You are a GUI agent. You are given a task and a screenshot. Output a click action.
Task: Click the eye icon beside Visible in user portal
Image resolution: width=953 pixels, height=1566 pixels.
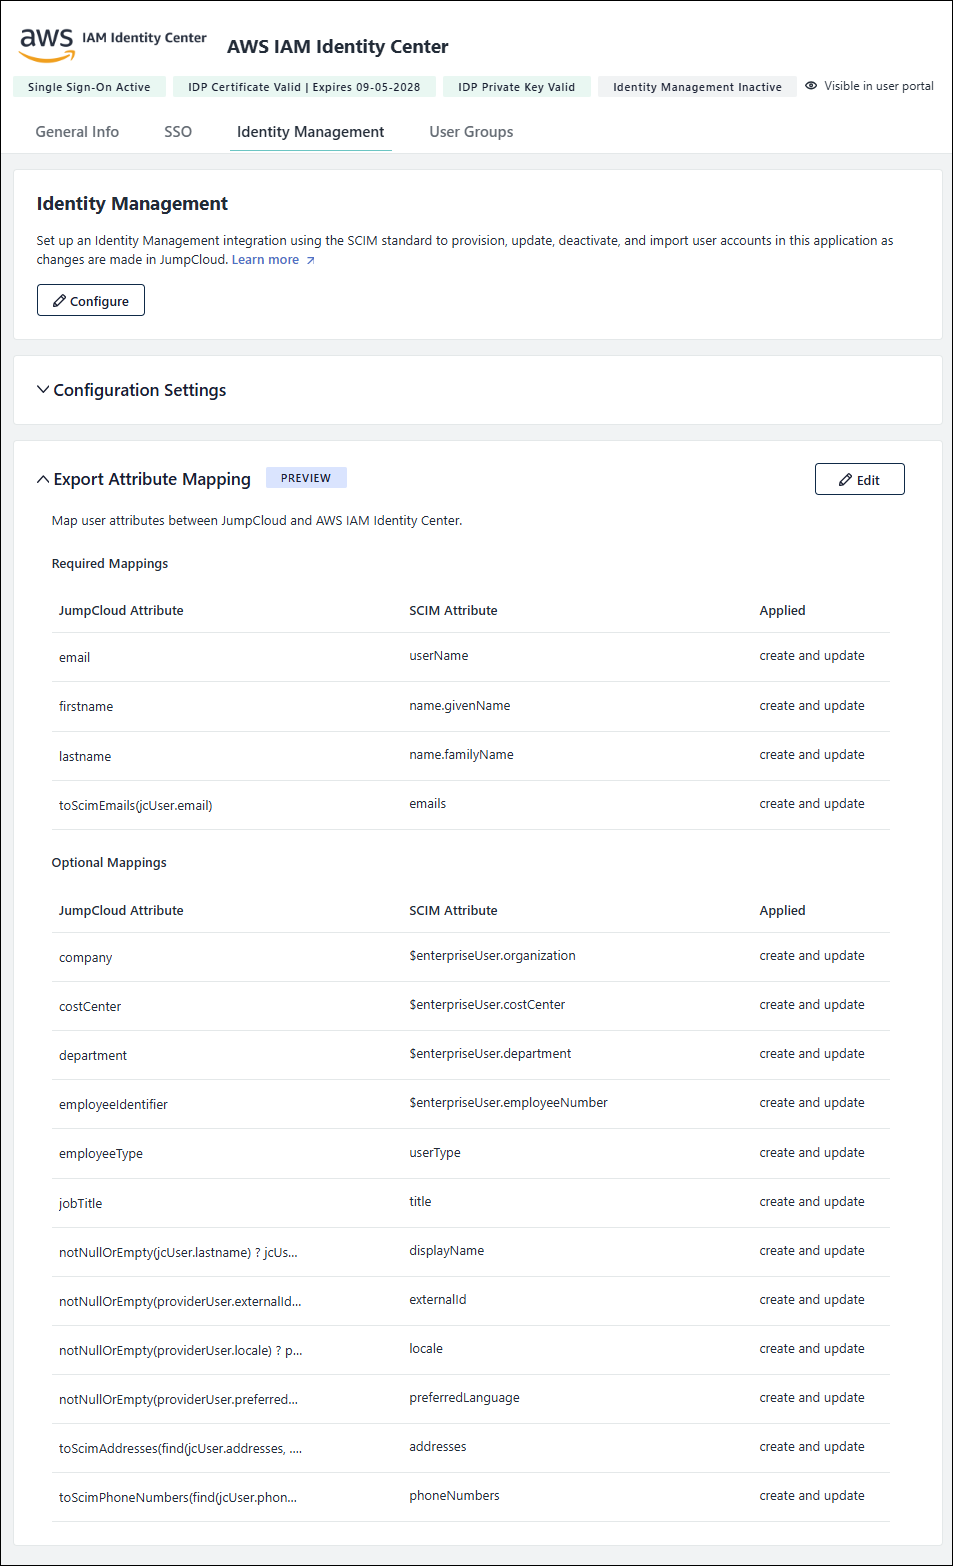[811, 86]
